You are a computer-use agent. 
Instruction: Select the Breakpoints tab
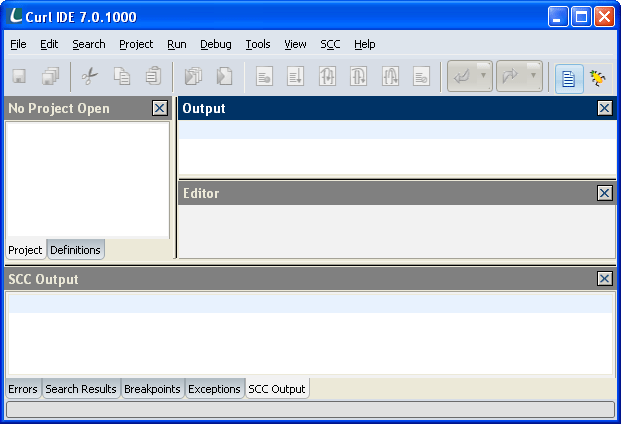coord(153,389)
